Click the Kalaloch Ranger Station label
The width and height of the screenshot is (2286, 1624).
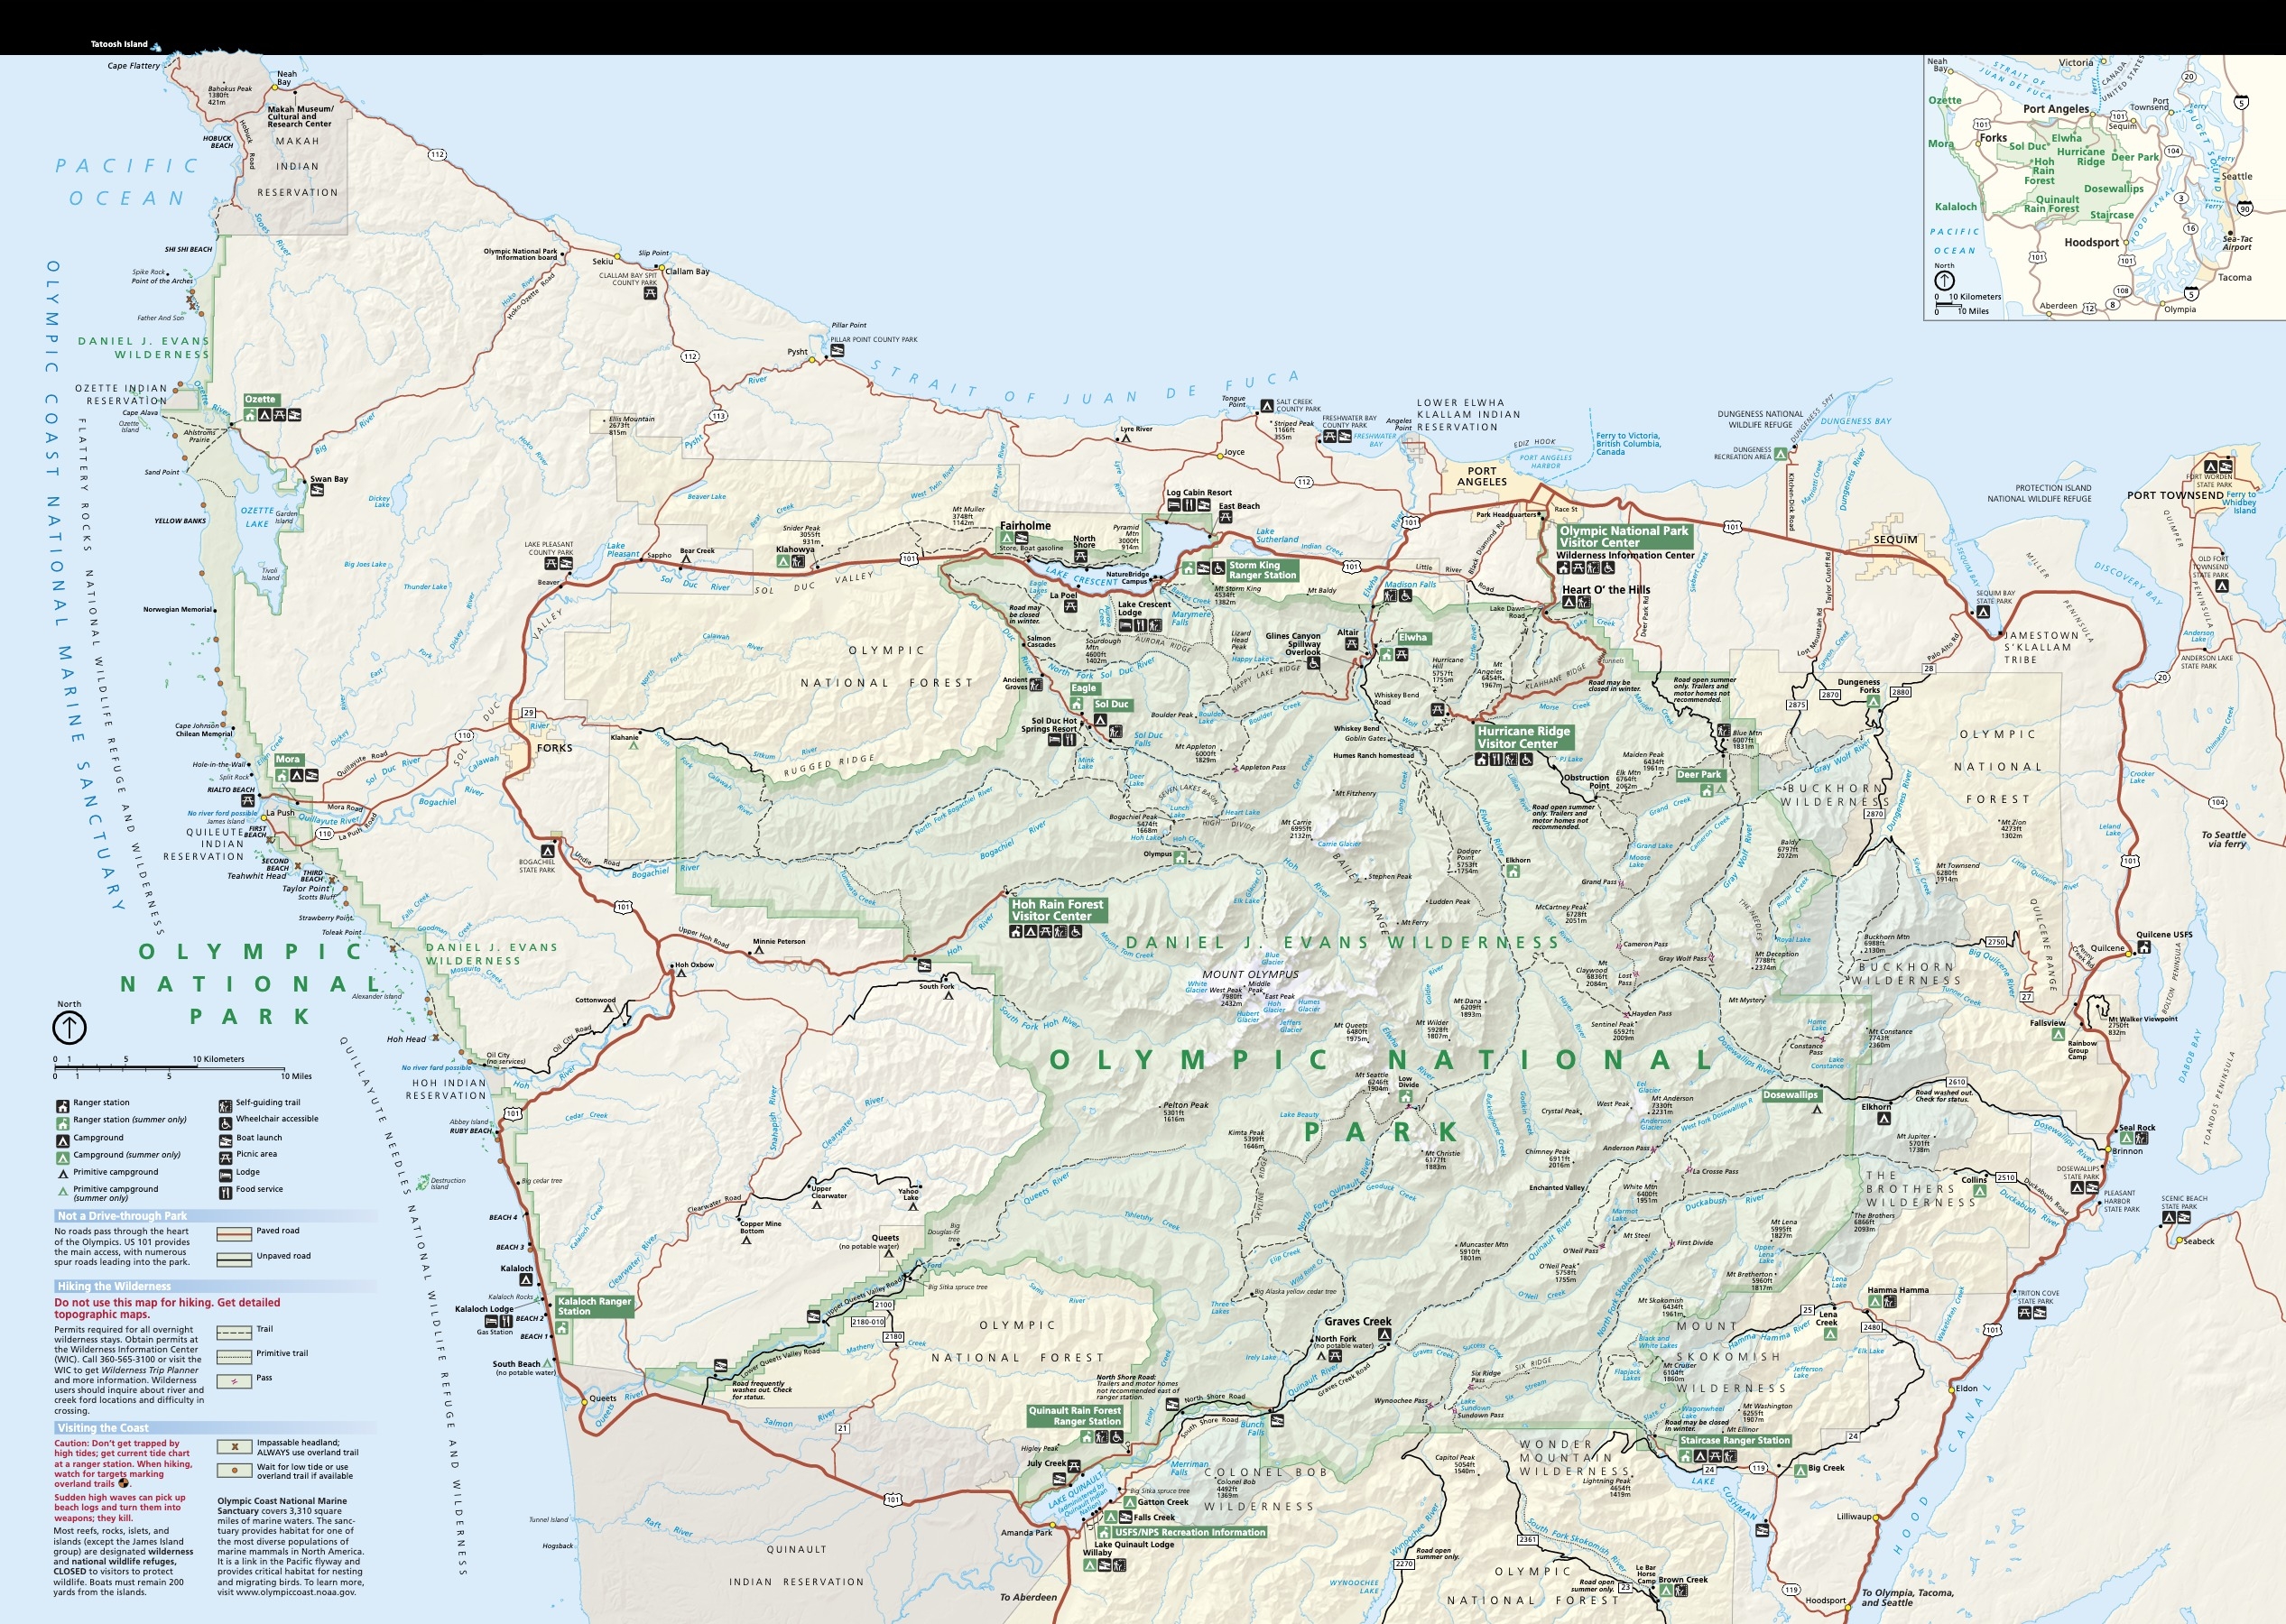coord(594,1306)
